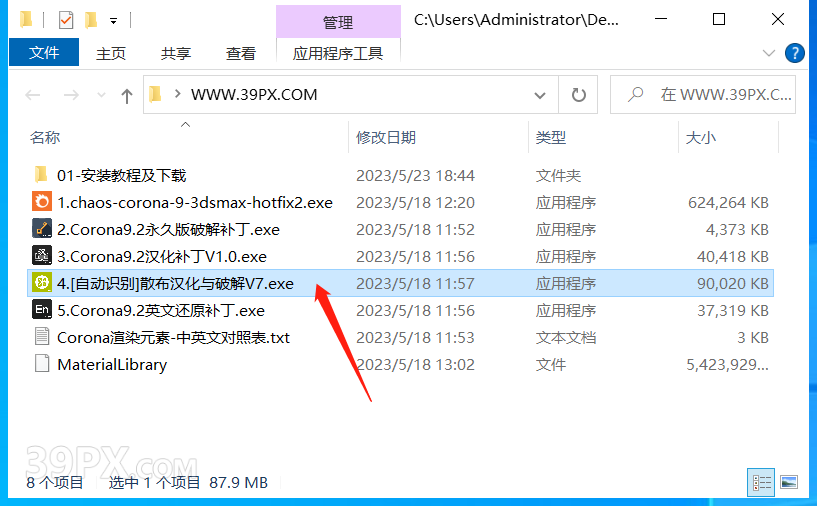The image size is (817, 506).
Task: Open the recent locations dropdown
Action: [x=101, y=95]
